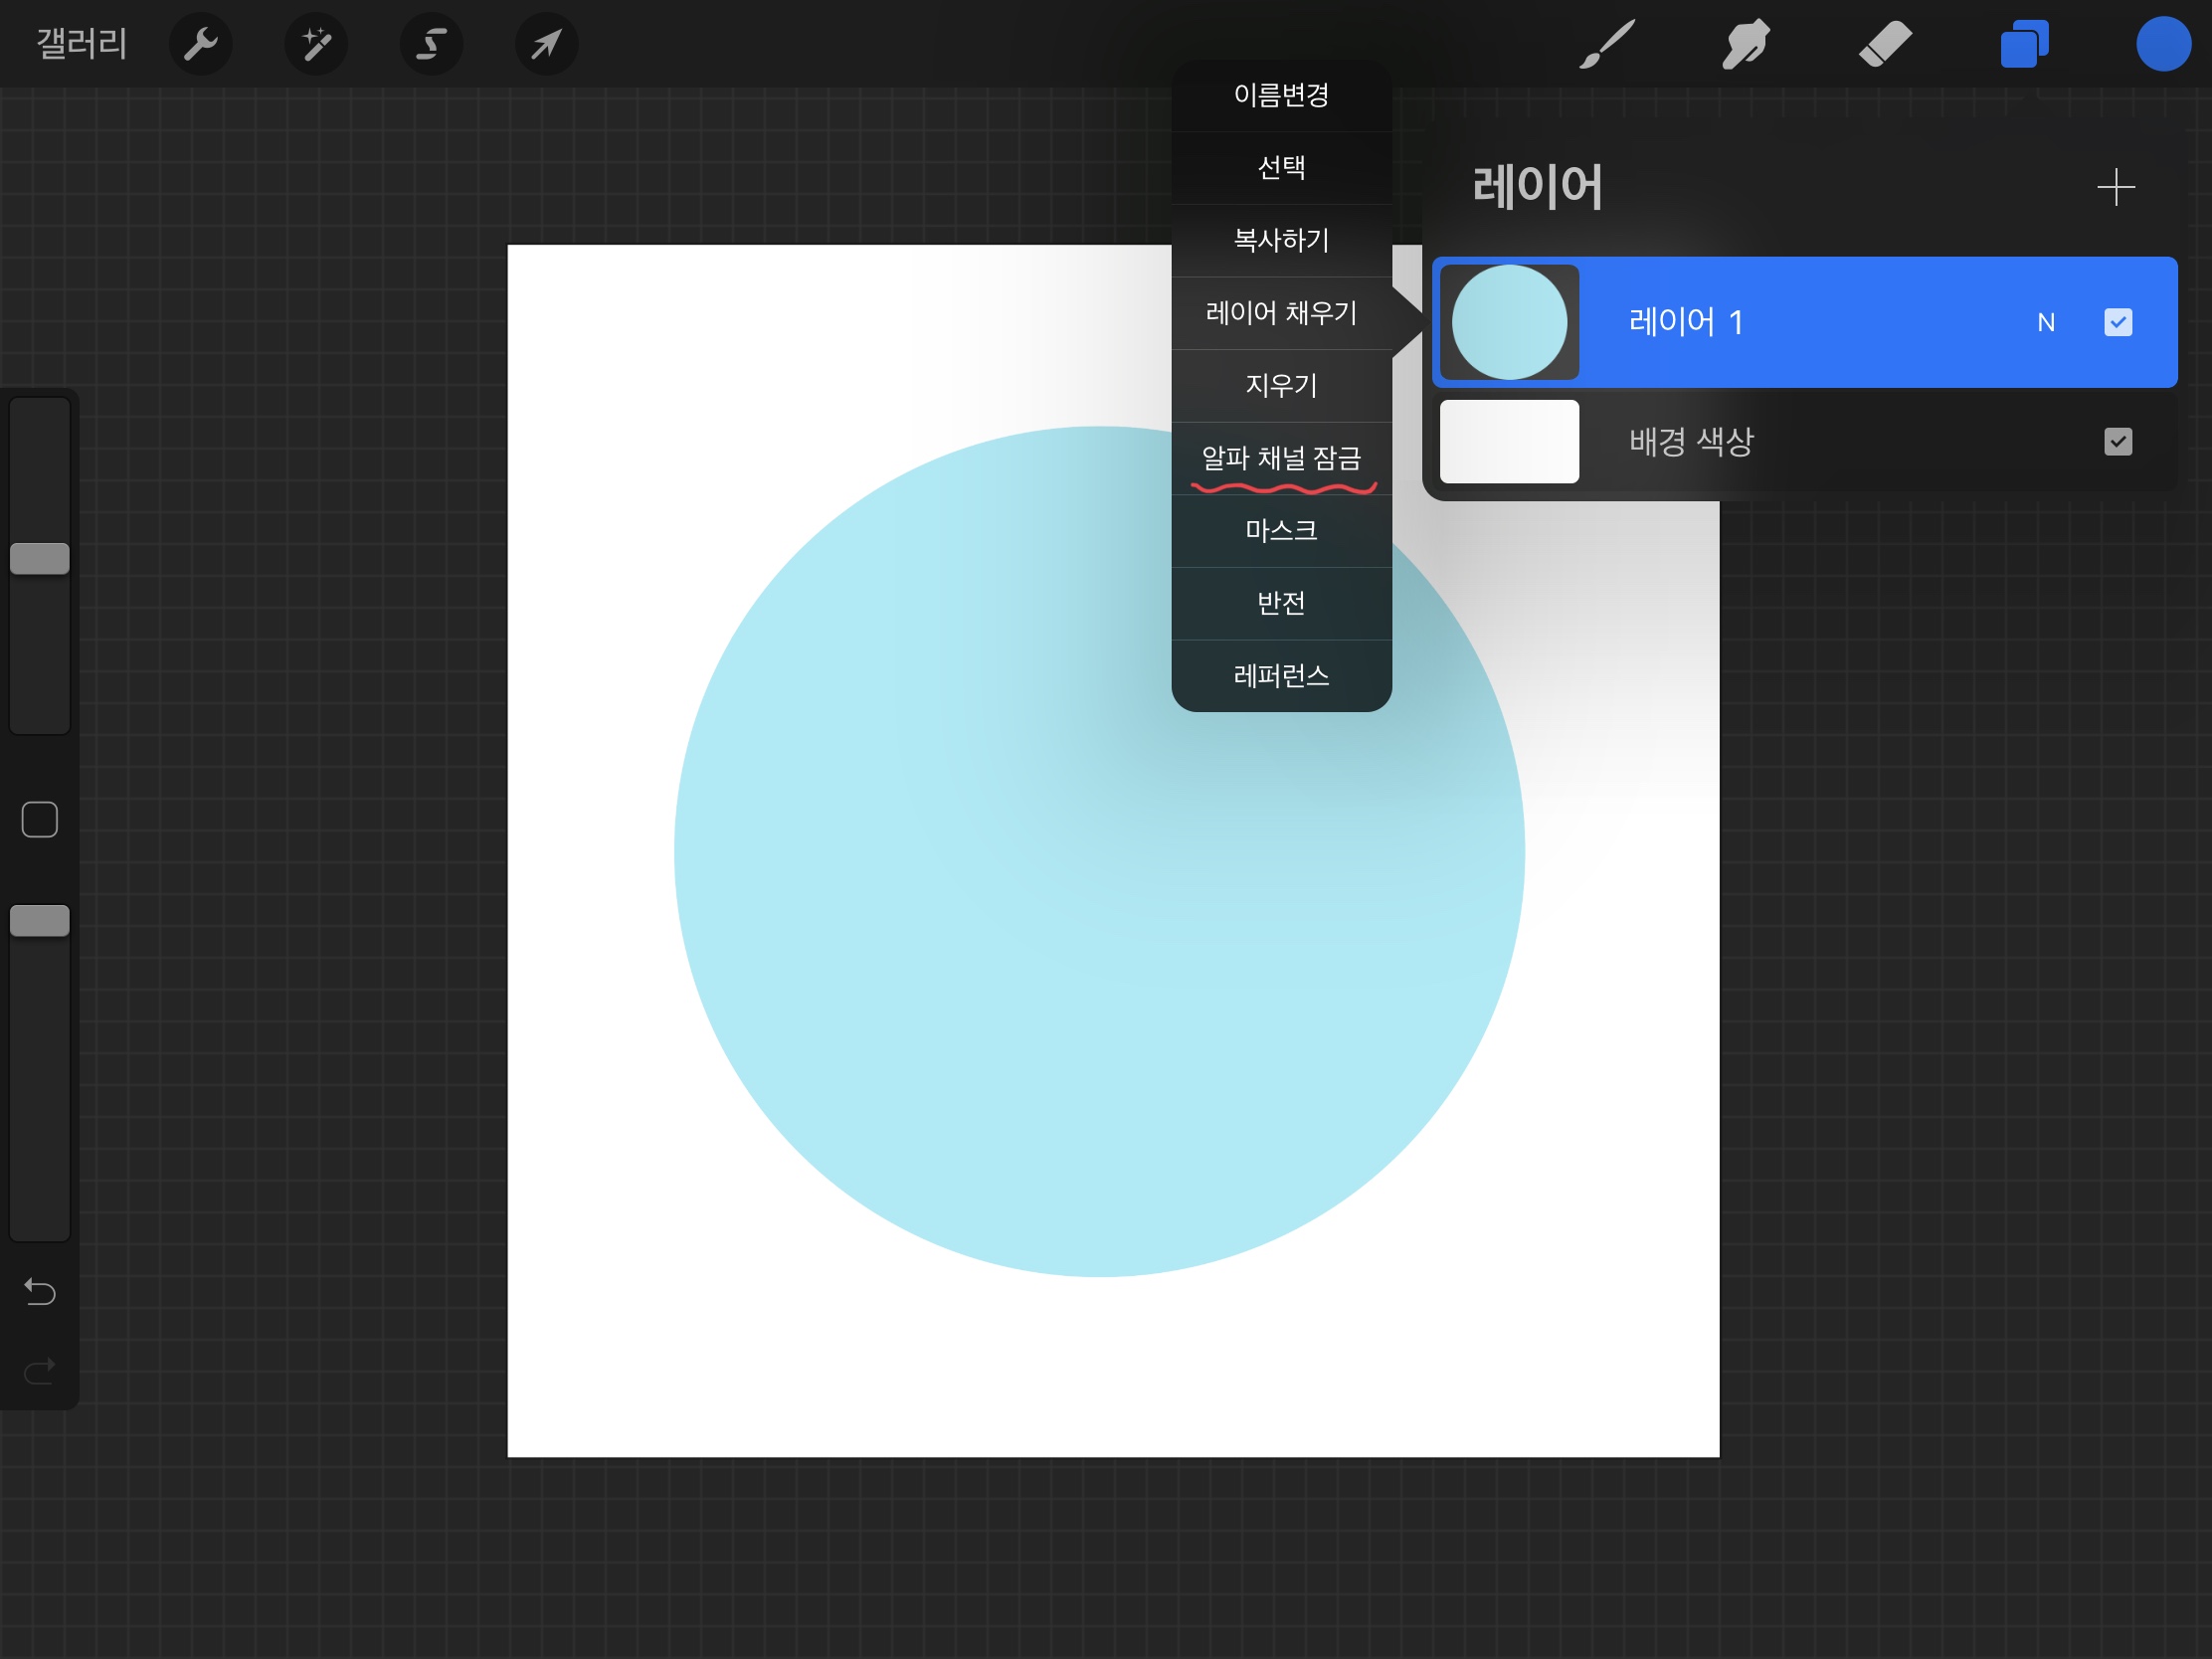Add a new layer with plus
This screenshot has height=1659, width=2212.
tap(2115, 187)
